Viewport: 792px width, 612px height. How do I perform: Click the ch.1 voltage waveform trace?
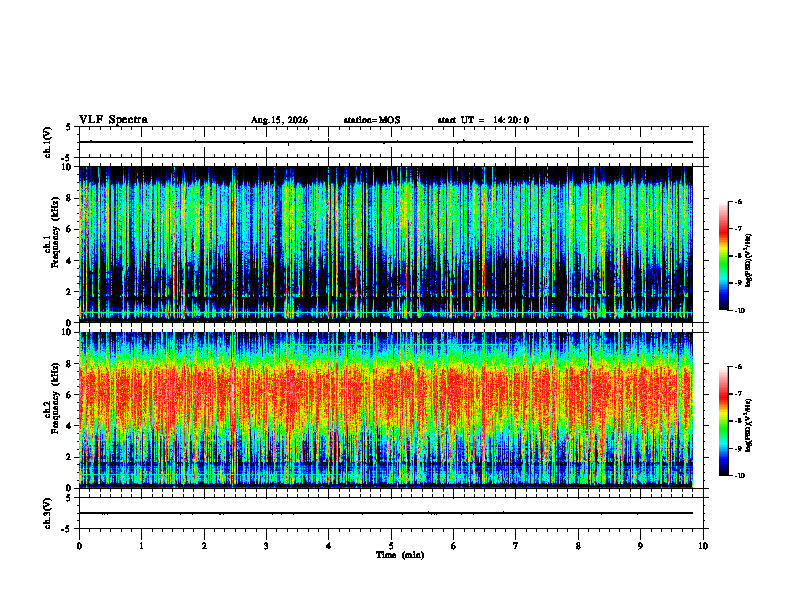(x=385, y=142)
